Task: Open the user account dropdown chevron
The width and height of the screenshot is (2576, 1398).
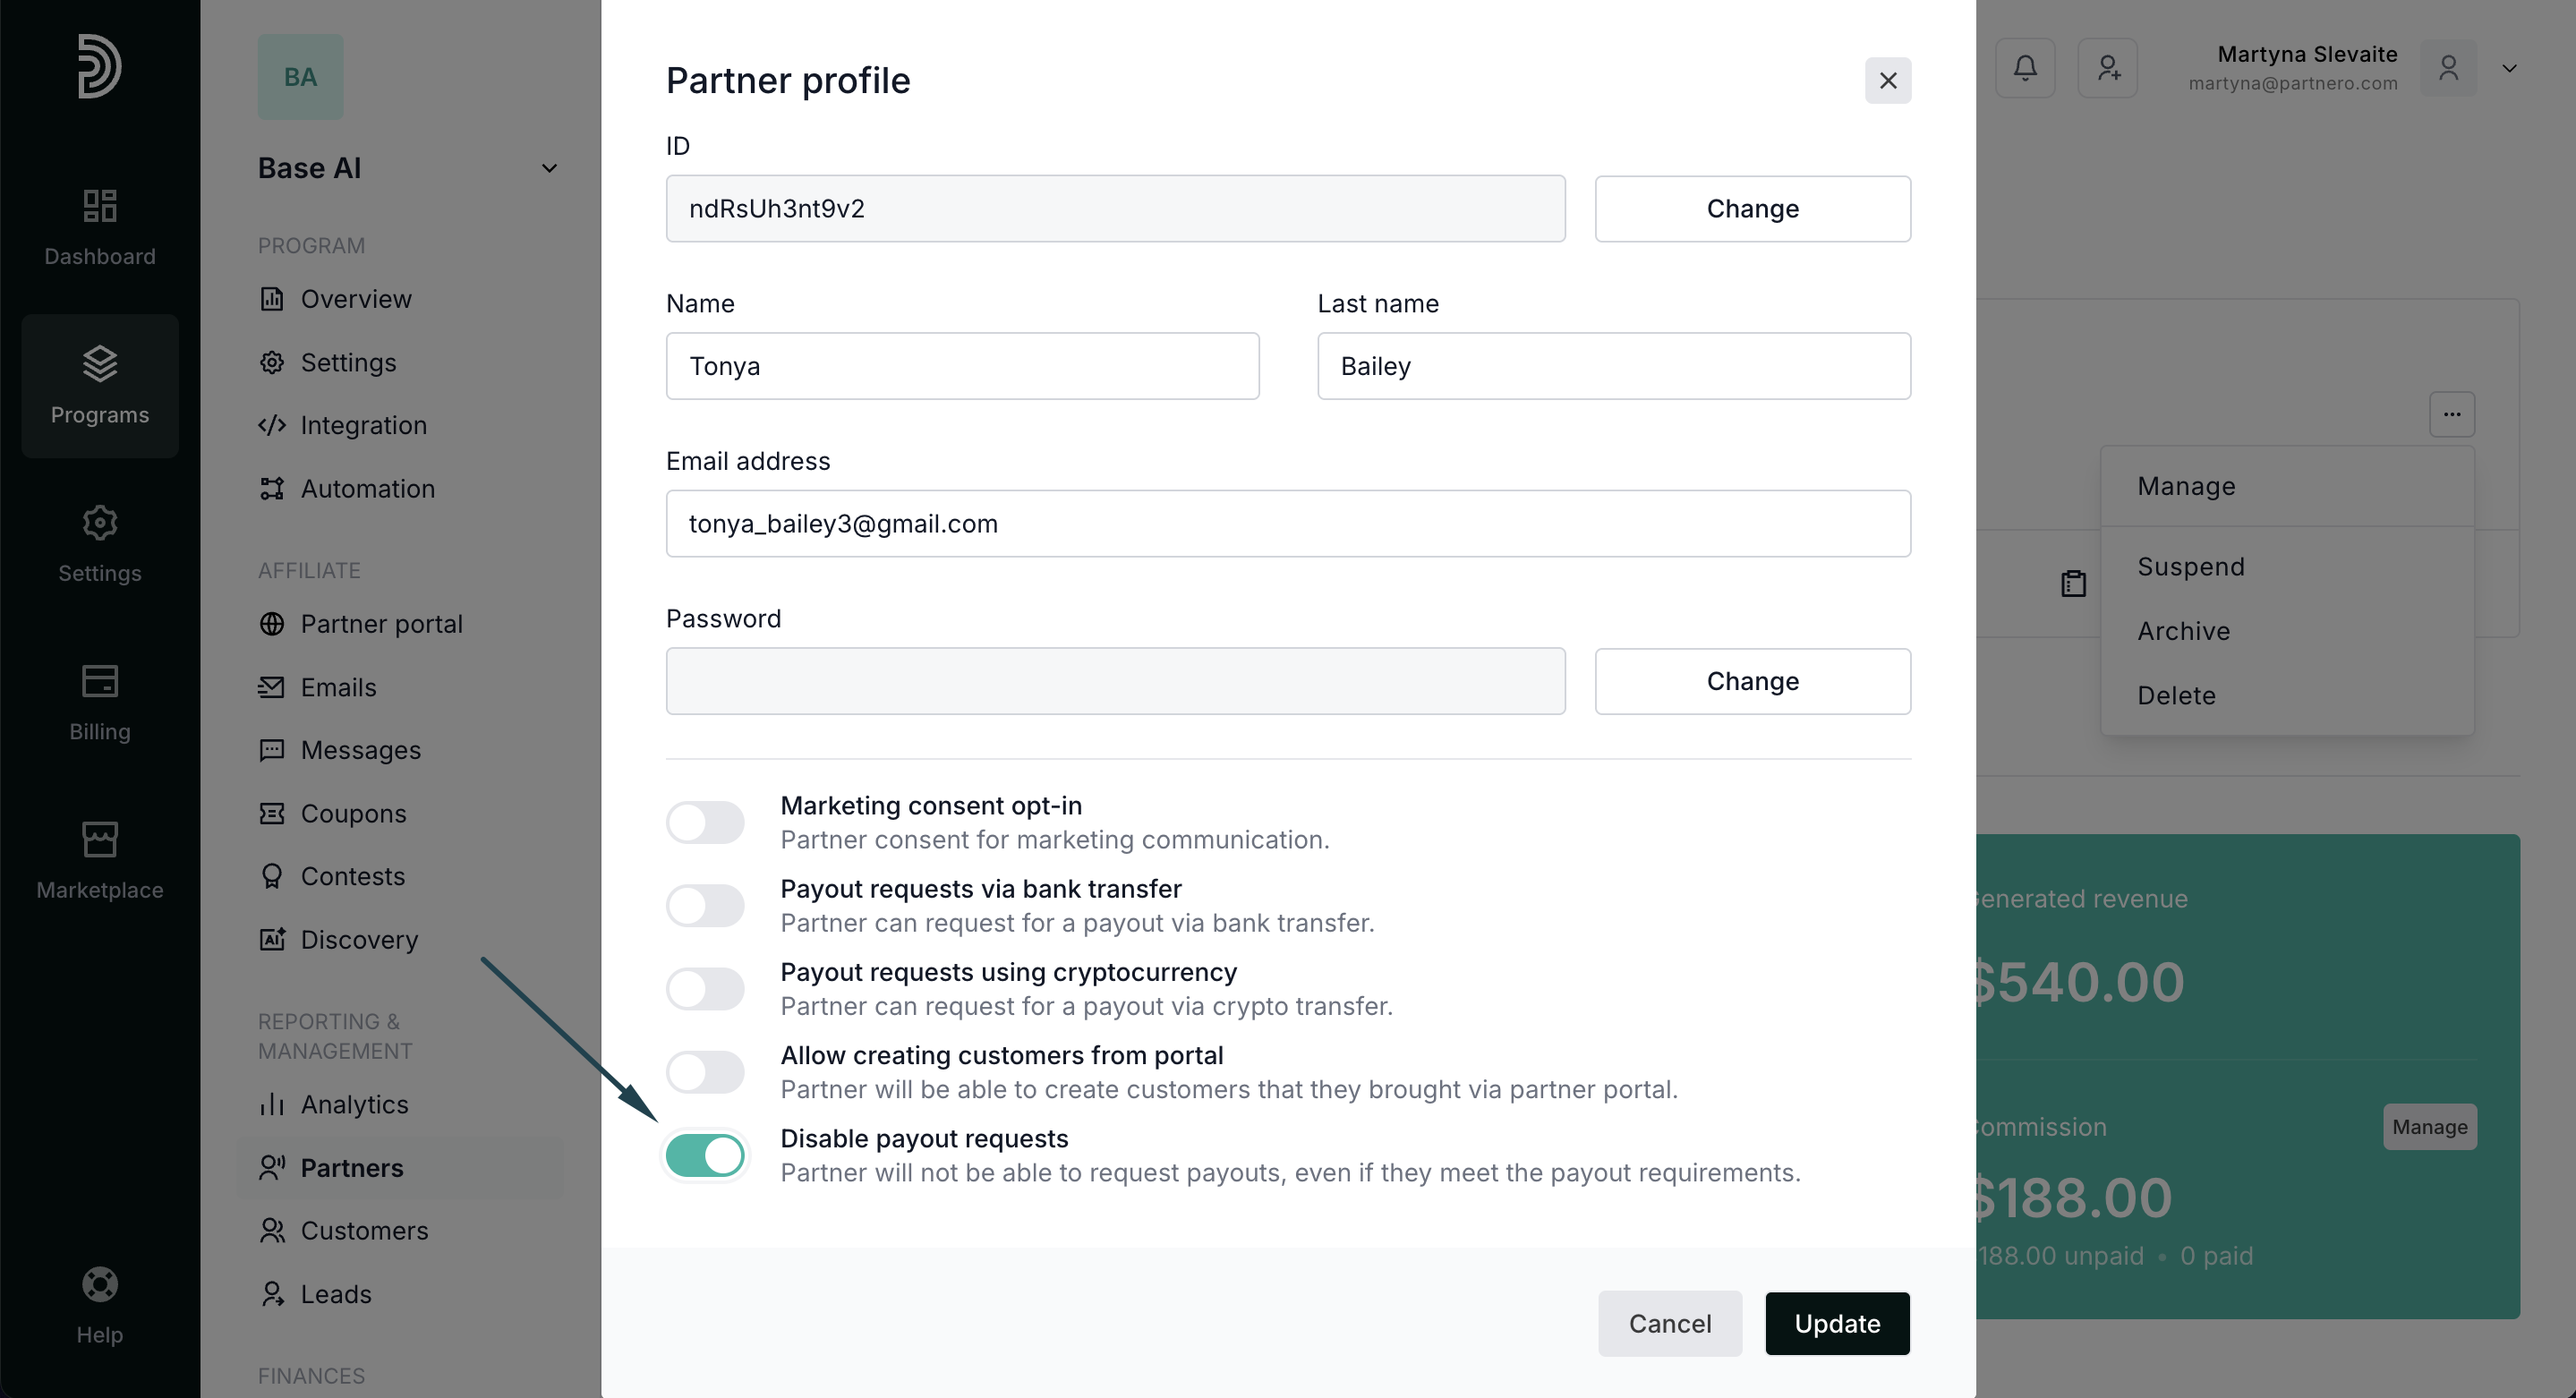Action: [x=2509, y=68]
